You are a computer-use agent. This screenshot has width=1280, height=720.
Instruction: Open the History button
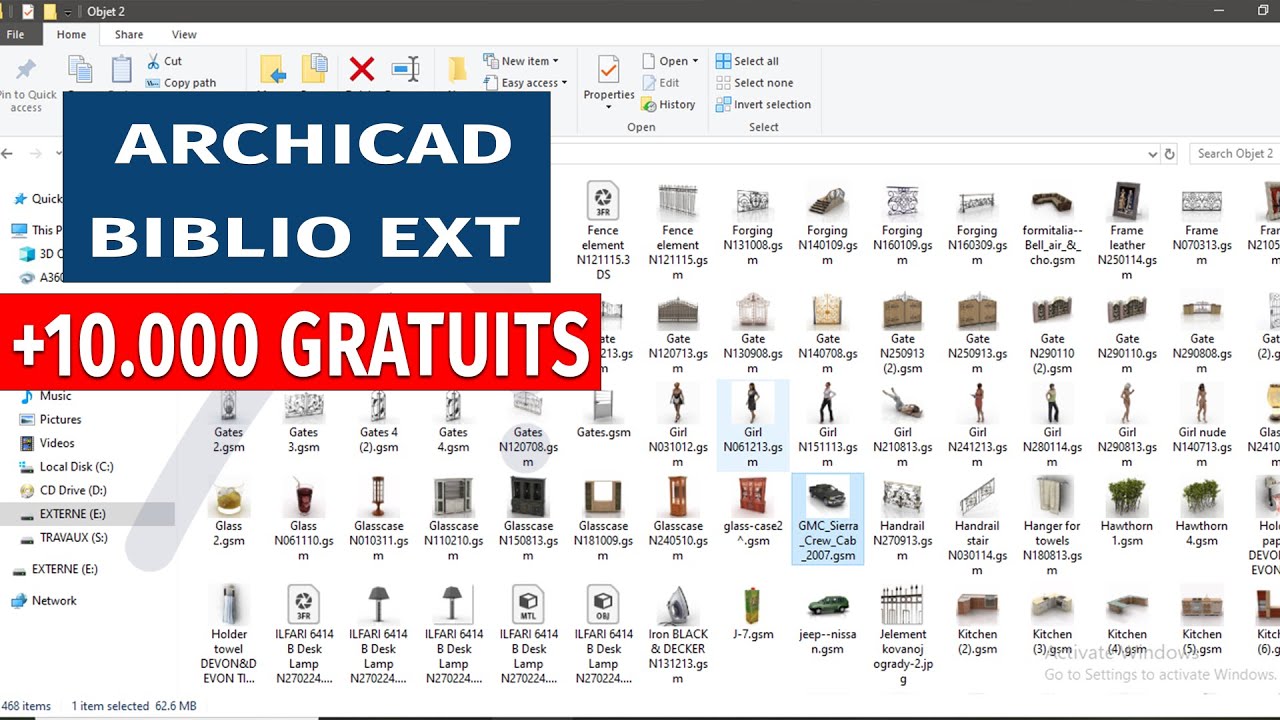[x=669, y=104]
